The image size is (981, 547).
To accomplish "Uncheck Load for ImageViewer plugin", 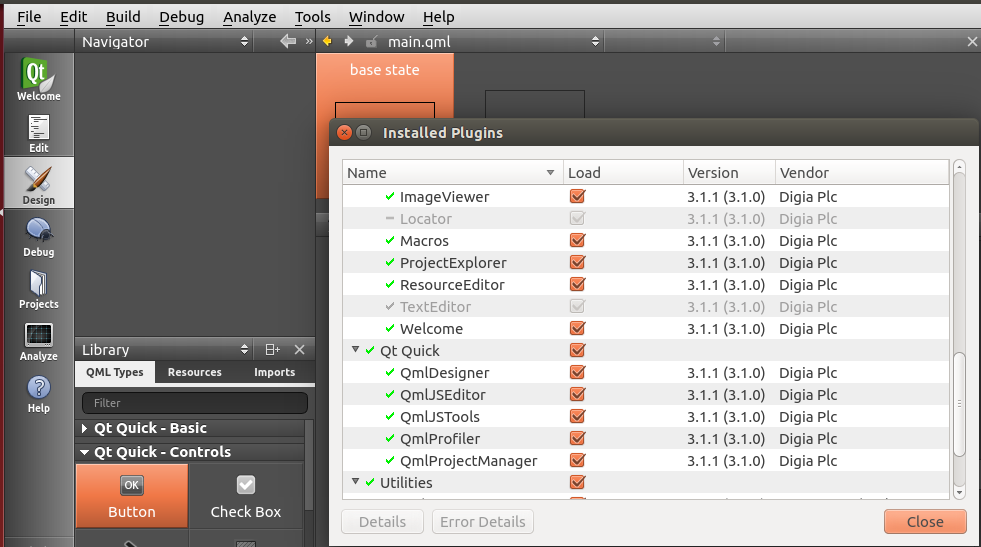I will 576,197.
